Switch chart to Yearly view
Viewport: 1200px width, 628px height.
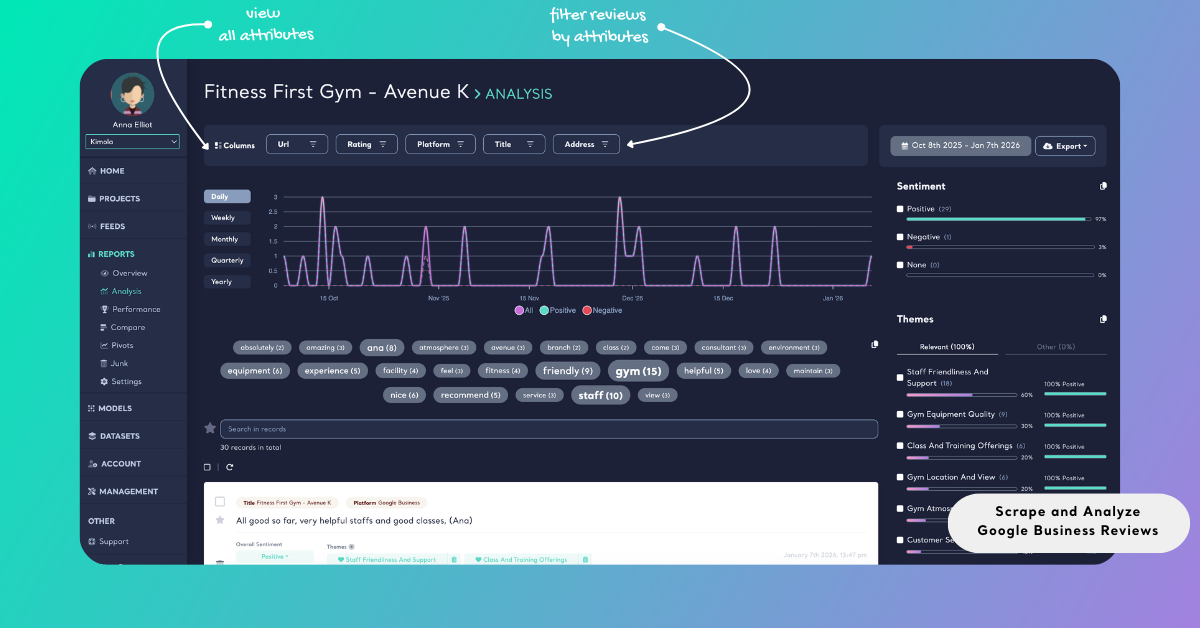[227, 281]
